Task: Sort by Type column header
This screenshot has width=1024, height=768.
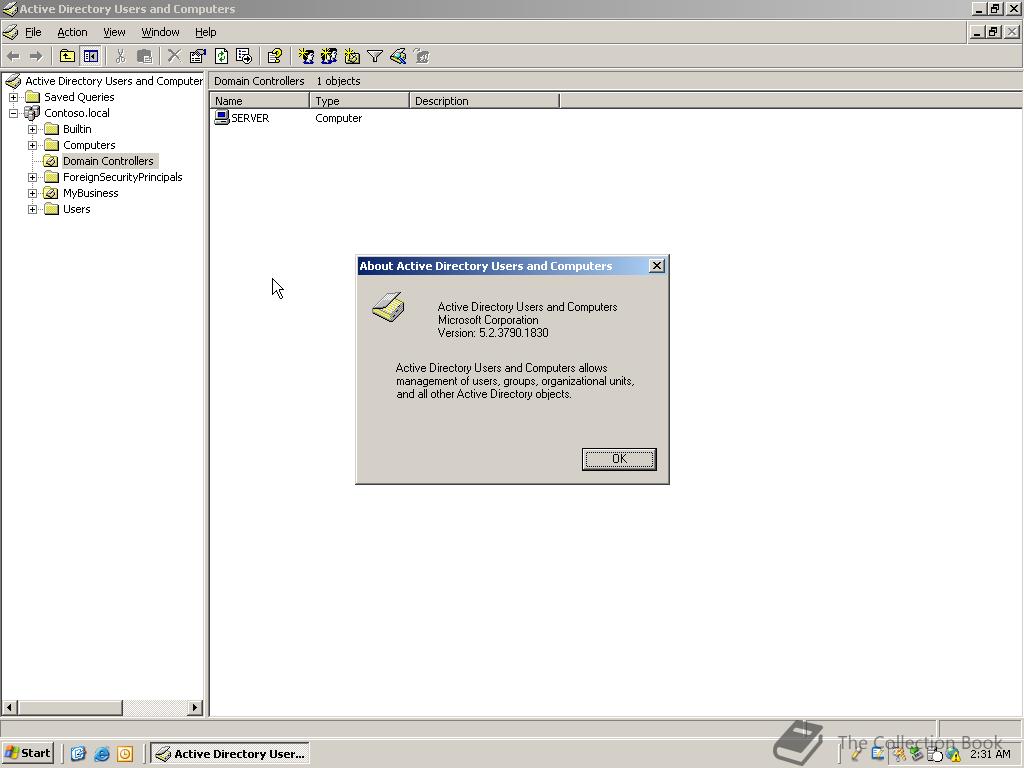Action: click(360, 101)
